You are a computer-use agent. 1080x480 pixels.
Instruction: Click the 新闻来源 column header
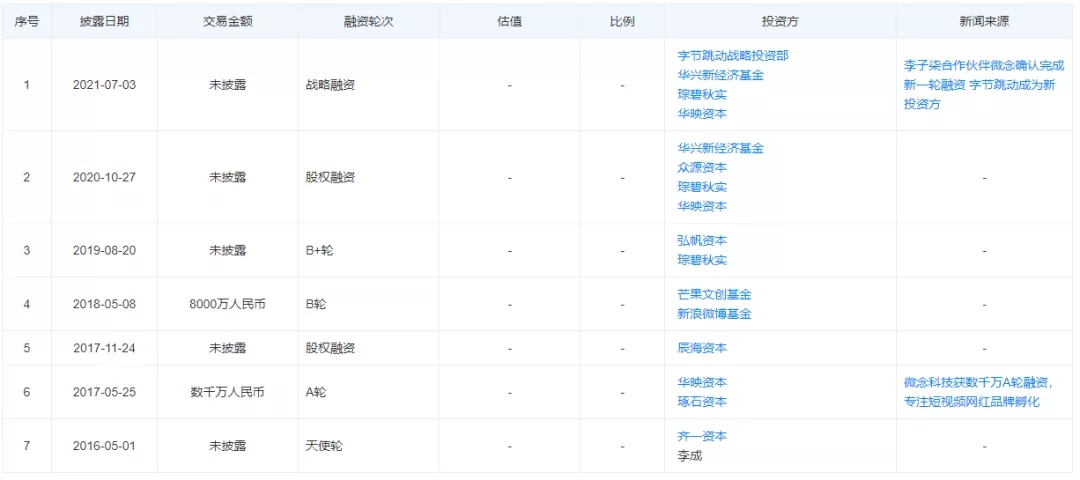pyautogui.click(x=984, y=21)
